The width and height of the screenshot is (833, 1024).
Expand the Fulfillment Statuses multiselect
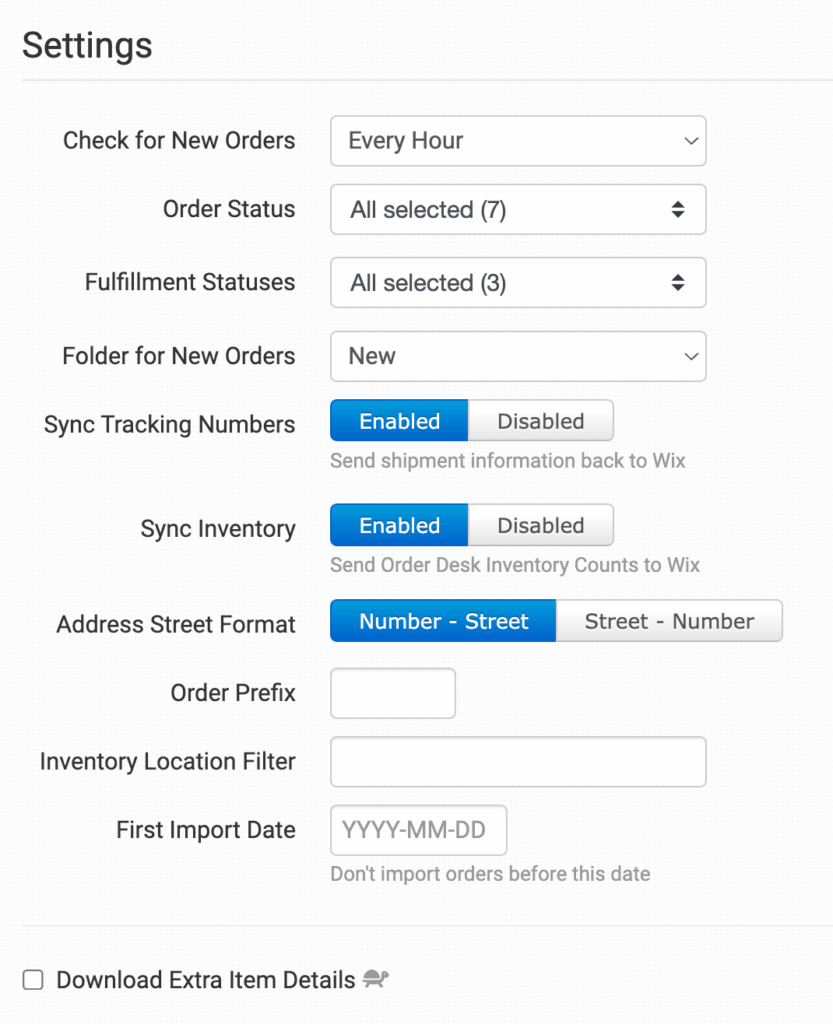517,283
